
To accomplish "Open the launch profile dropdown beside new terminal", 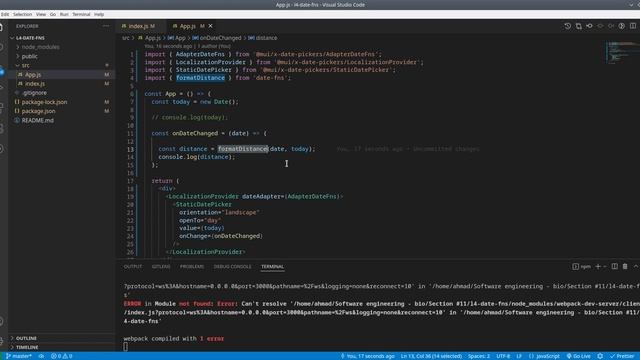I will (x=604, y=267).
